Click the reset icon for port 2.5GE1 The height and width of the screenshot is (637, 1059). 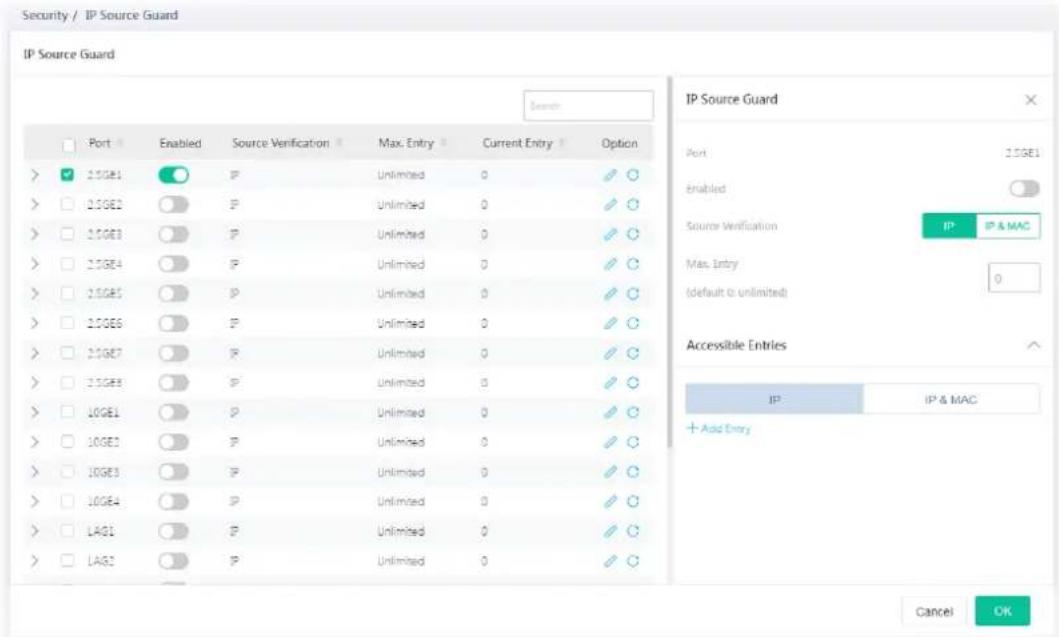[x=633, y=175]
